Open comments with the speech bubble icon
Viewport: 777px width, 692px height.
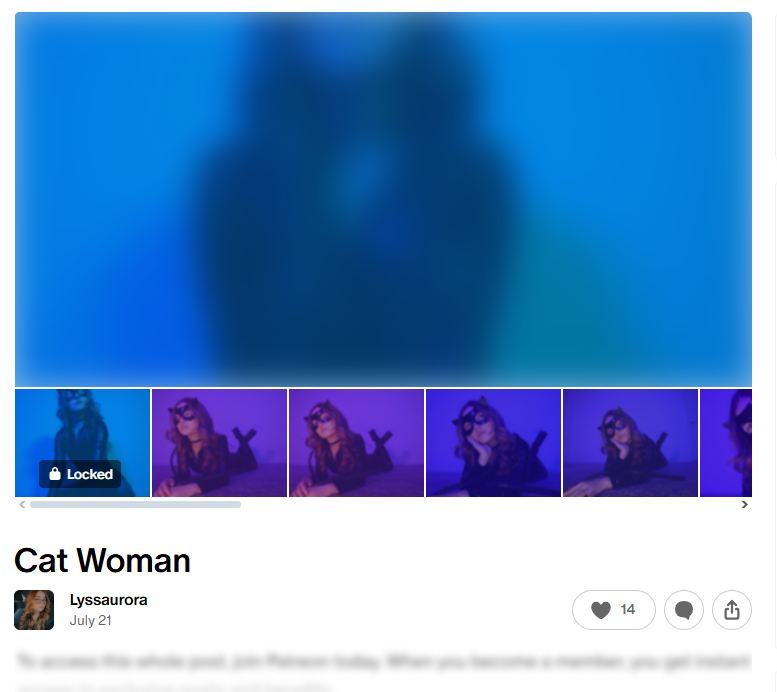pos(684,610)
